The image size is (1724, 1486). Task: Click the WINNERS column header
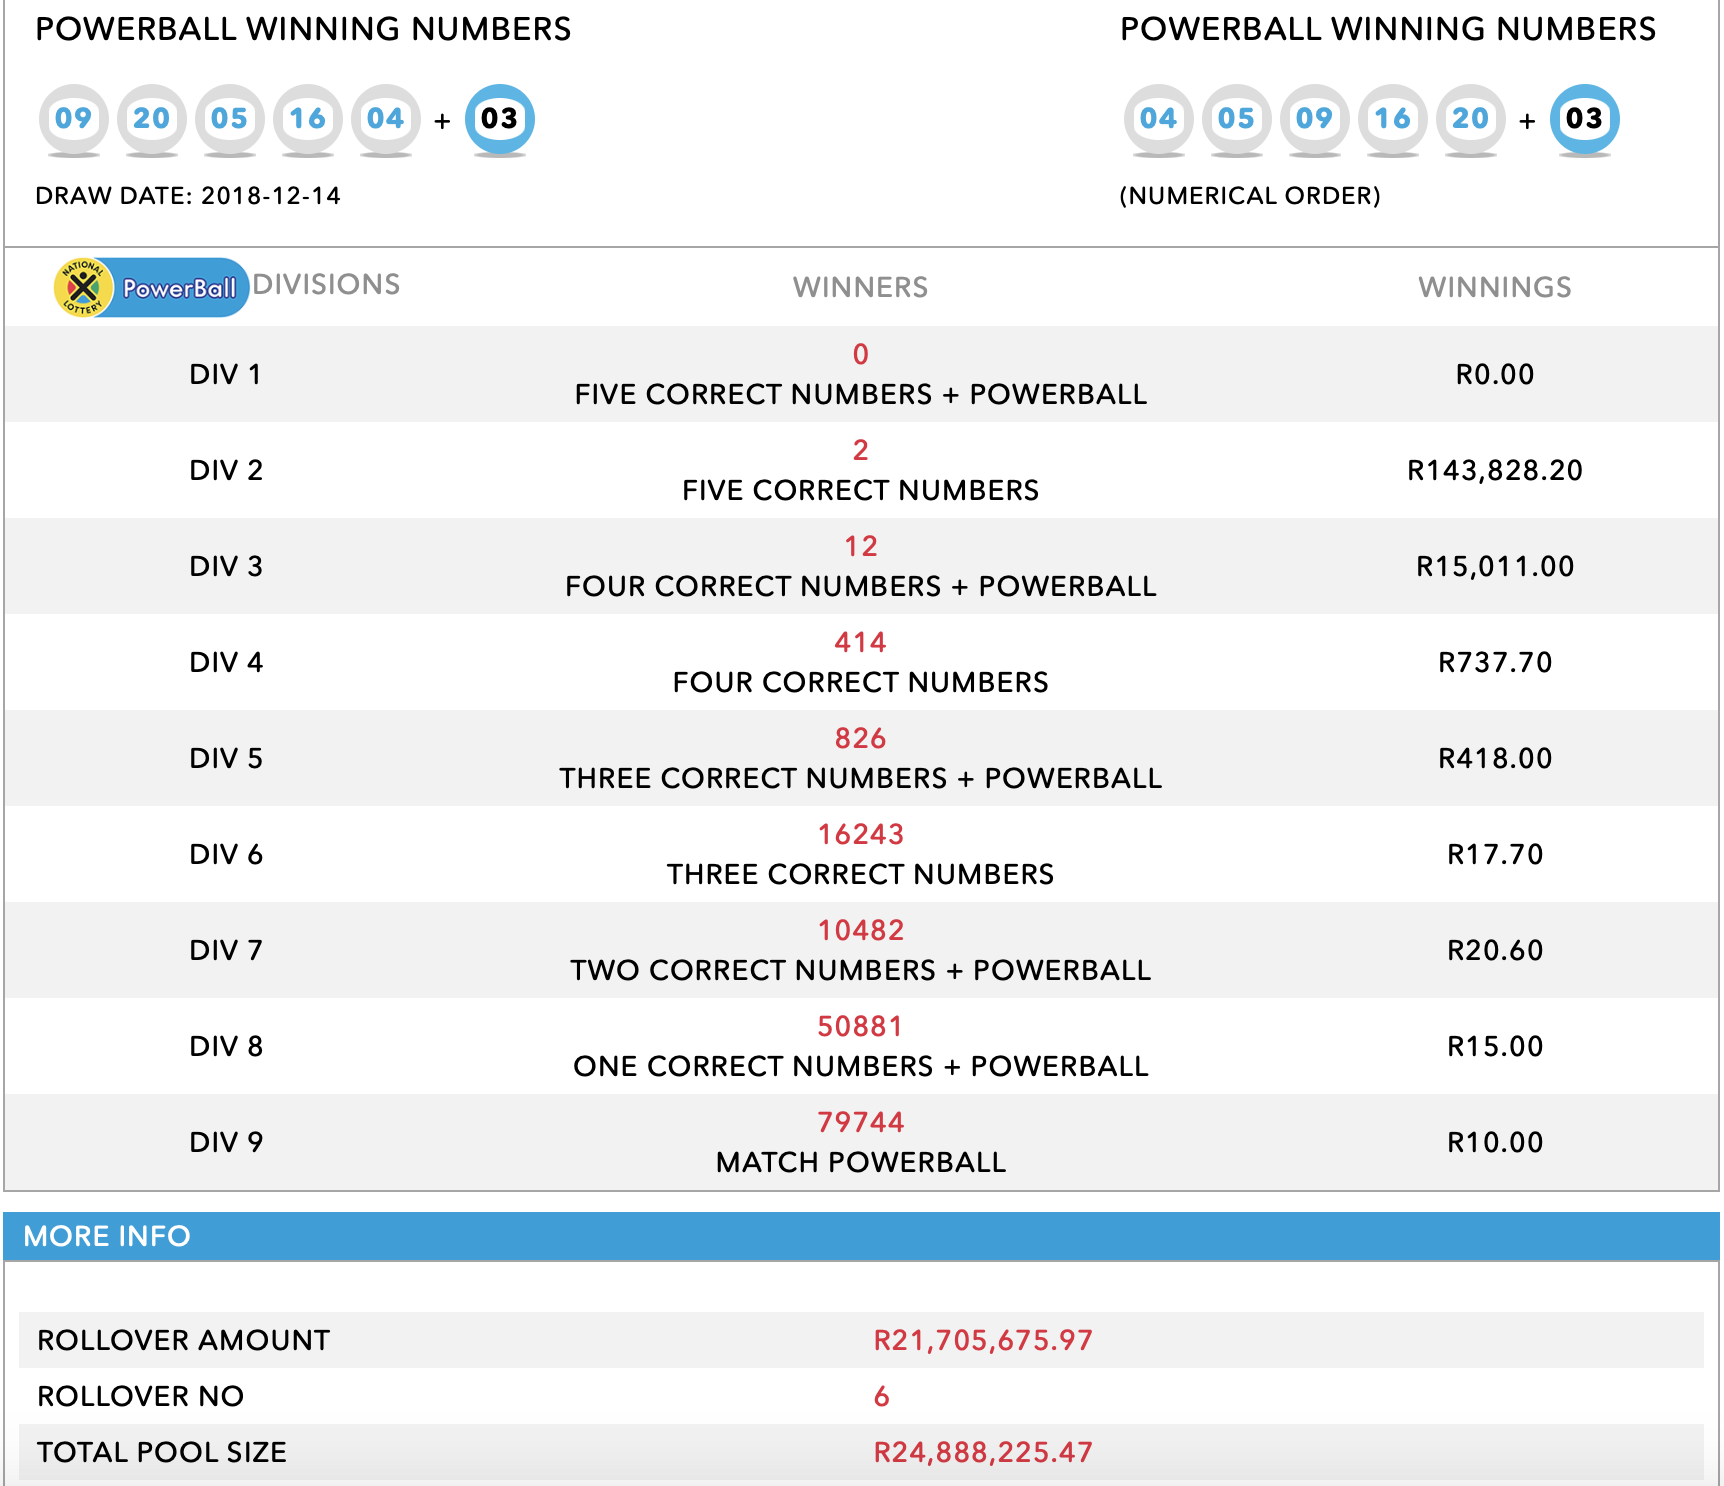(x=860, y=288)
